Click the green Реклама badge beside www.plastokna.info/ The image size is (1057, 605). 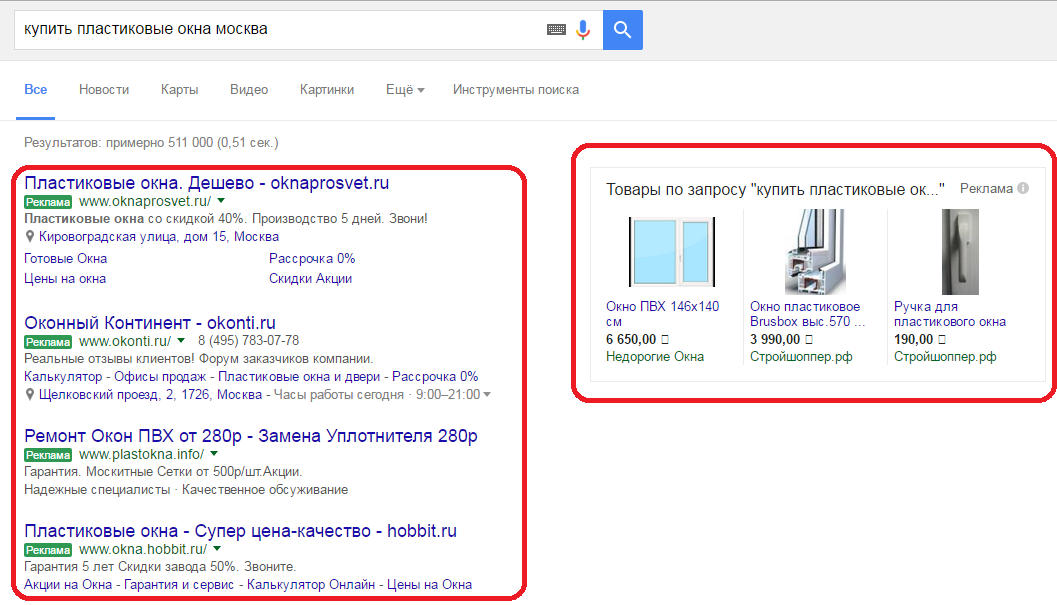point(48,455)
